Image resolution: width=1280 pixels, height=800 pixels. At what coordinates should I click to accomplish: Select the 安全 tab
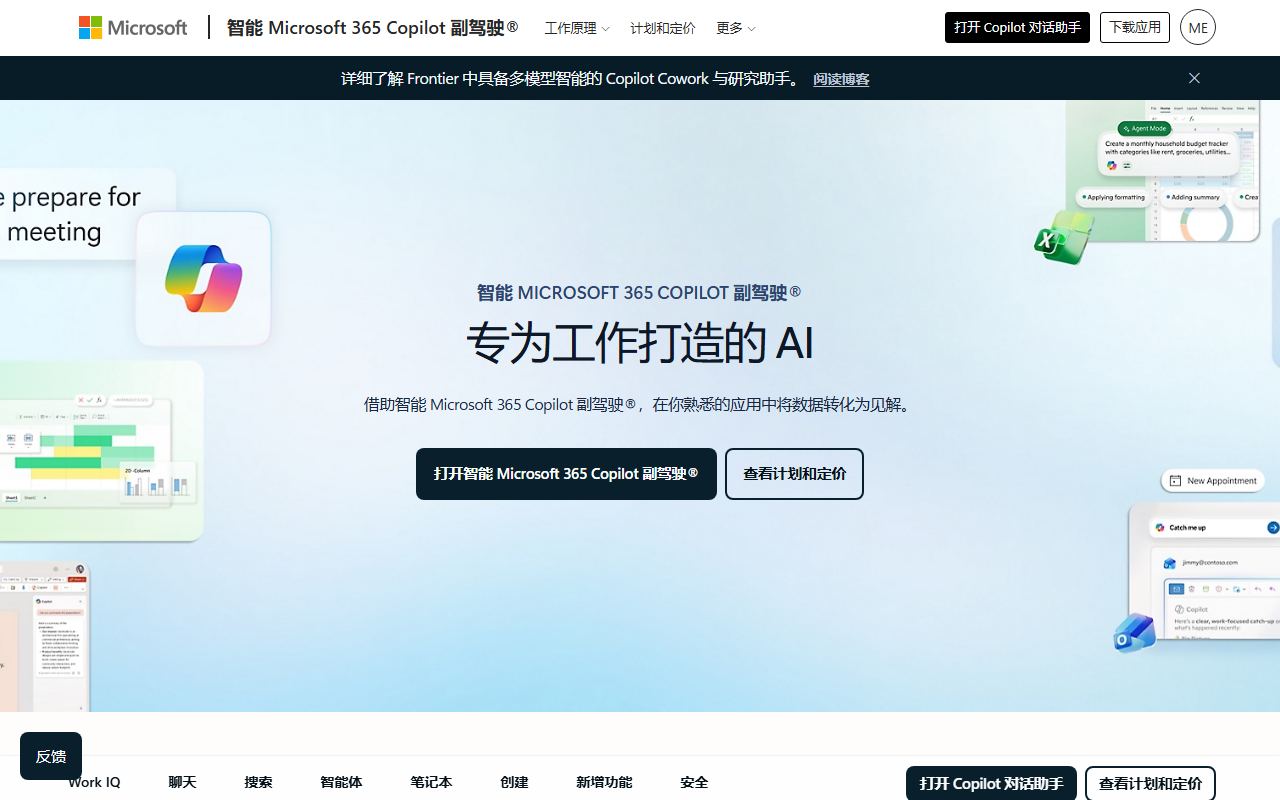coord(694,782)
